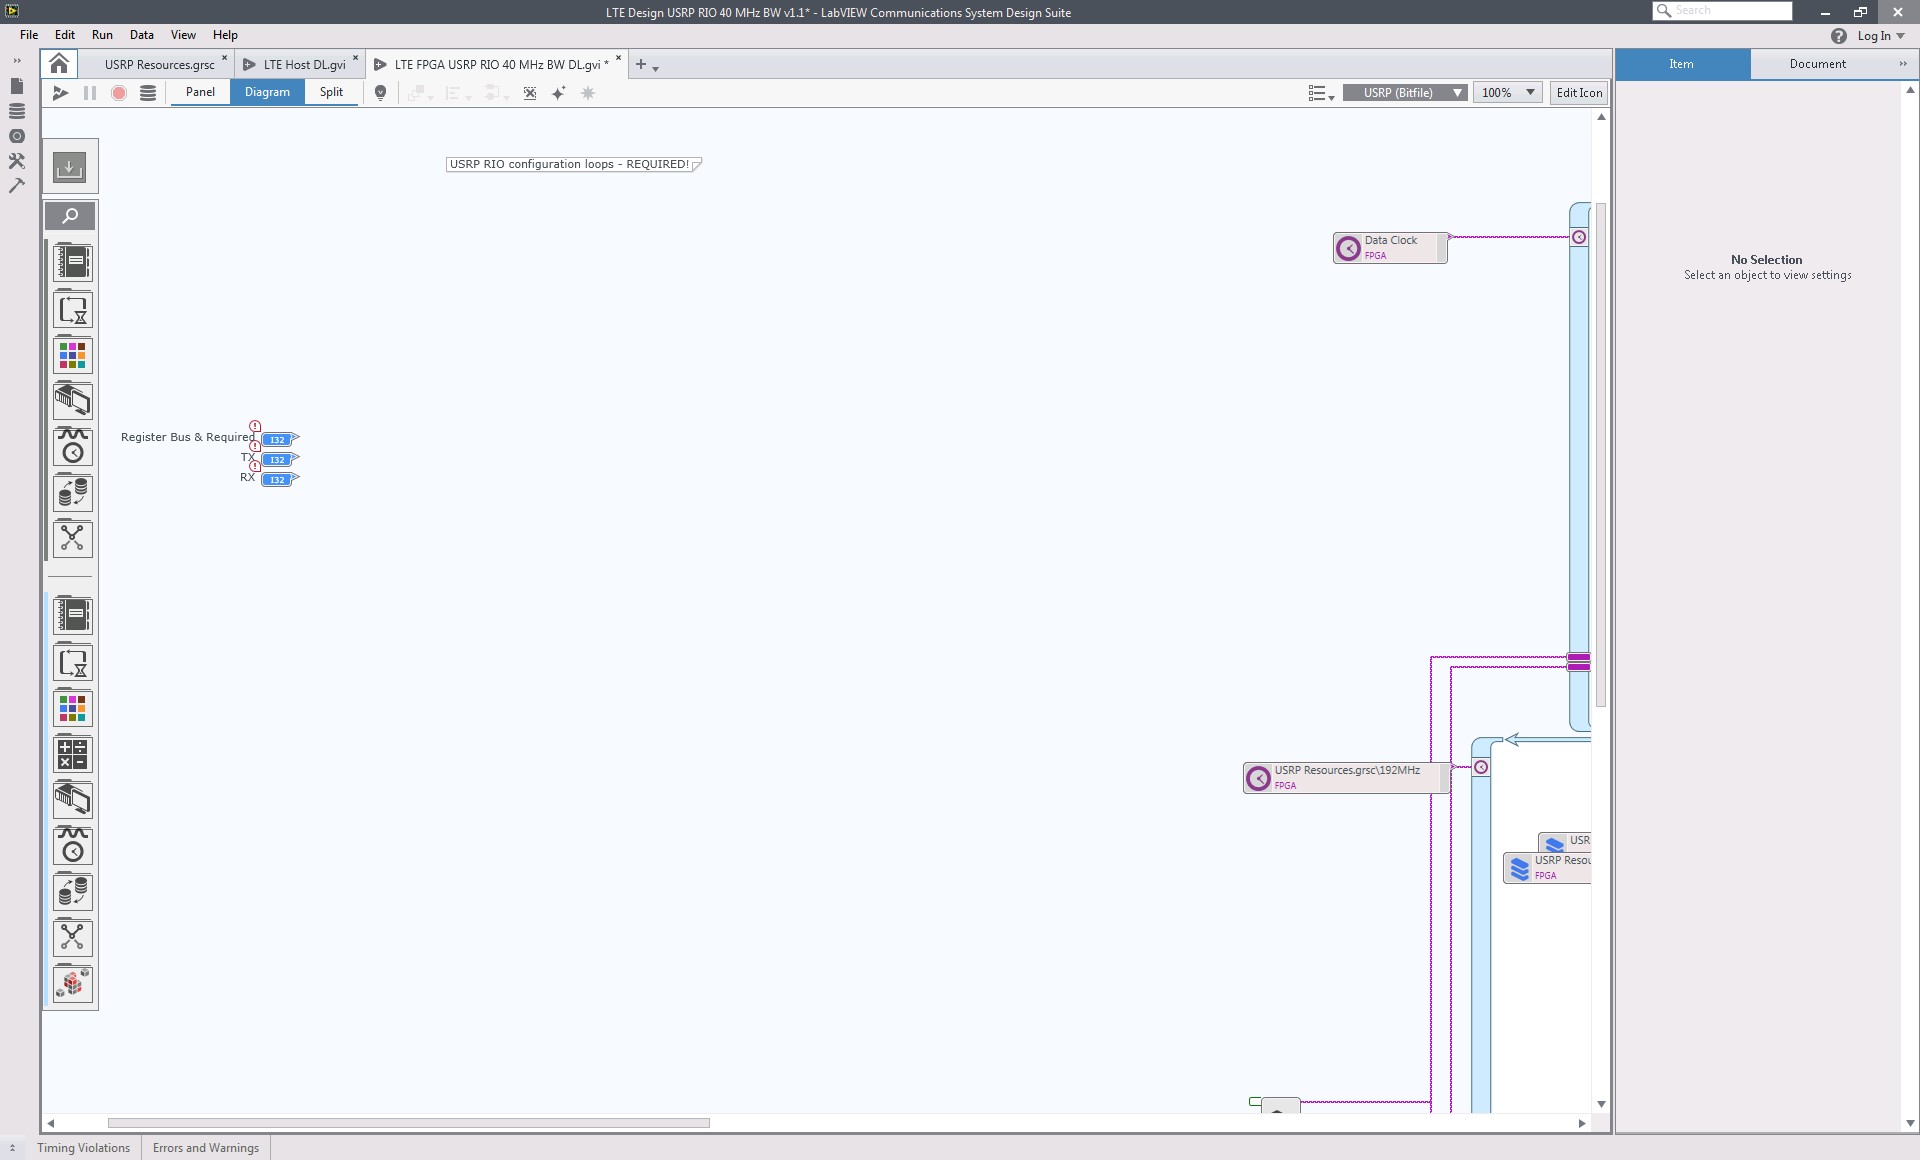The height and width of the screenshot is (1160, 1920).
Task: Pause execution with the pause button
Action: click(90, 93)
